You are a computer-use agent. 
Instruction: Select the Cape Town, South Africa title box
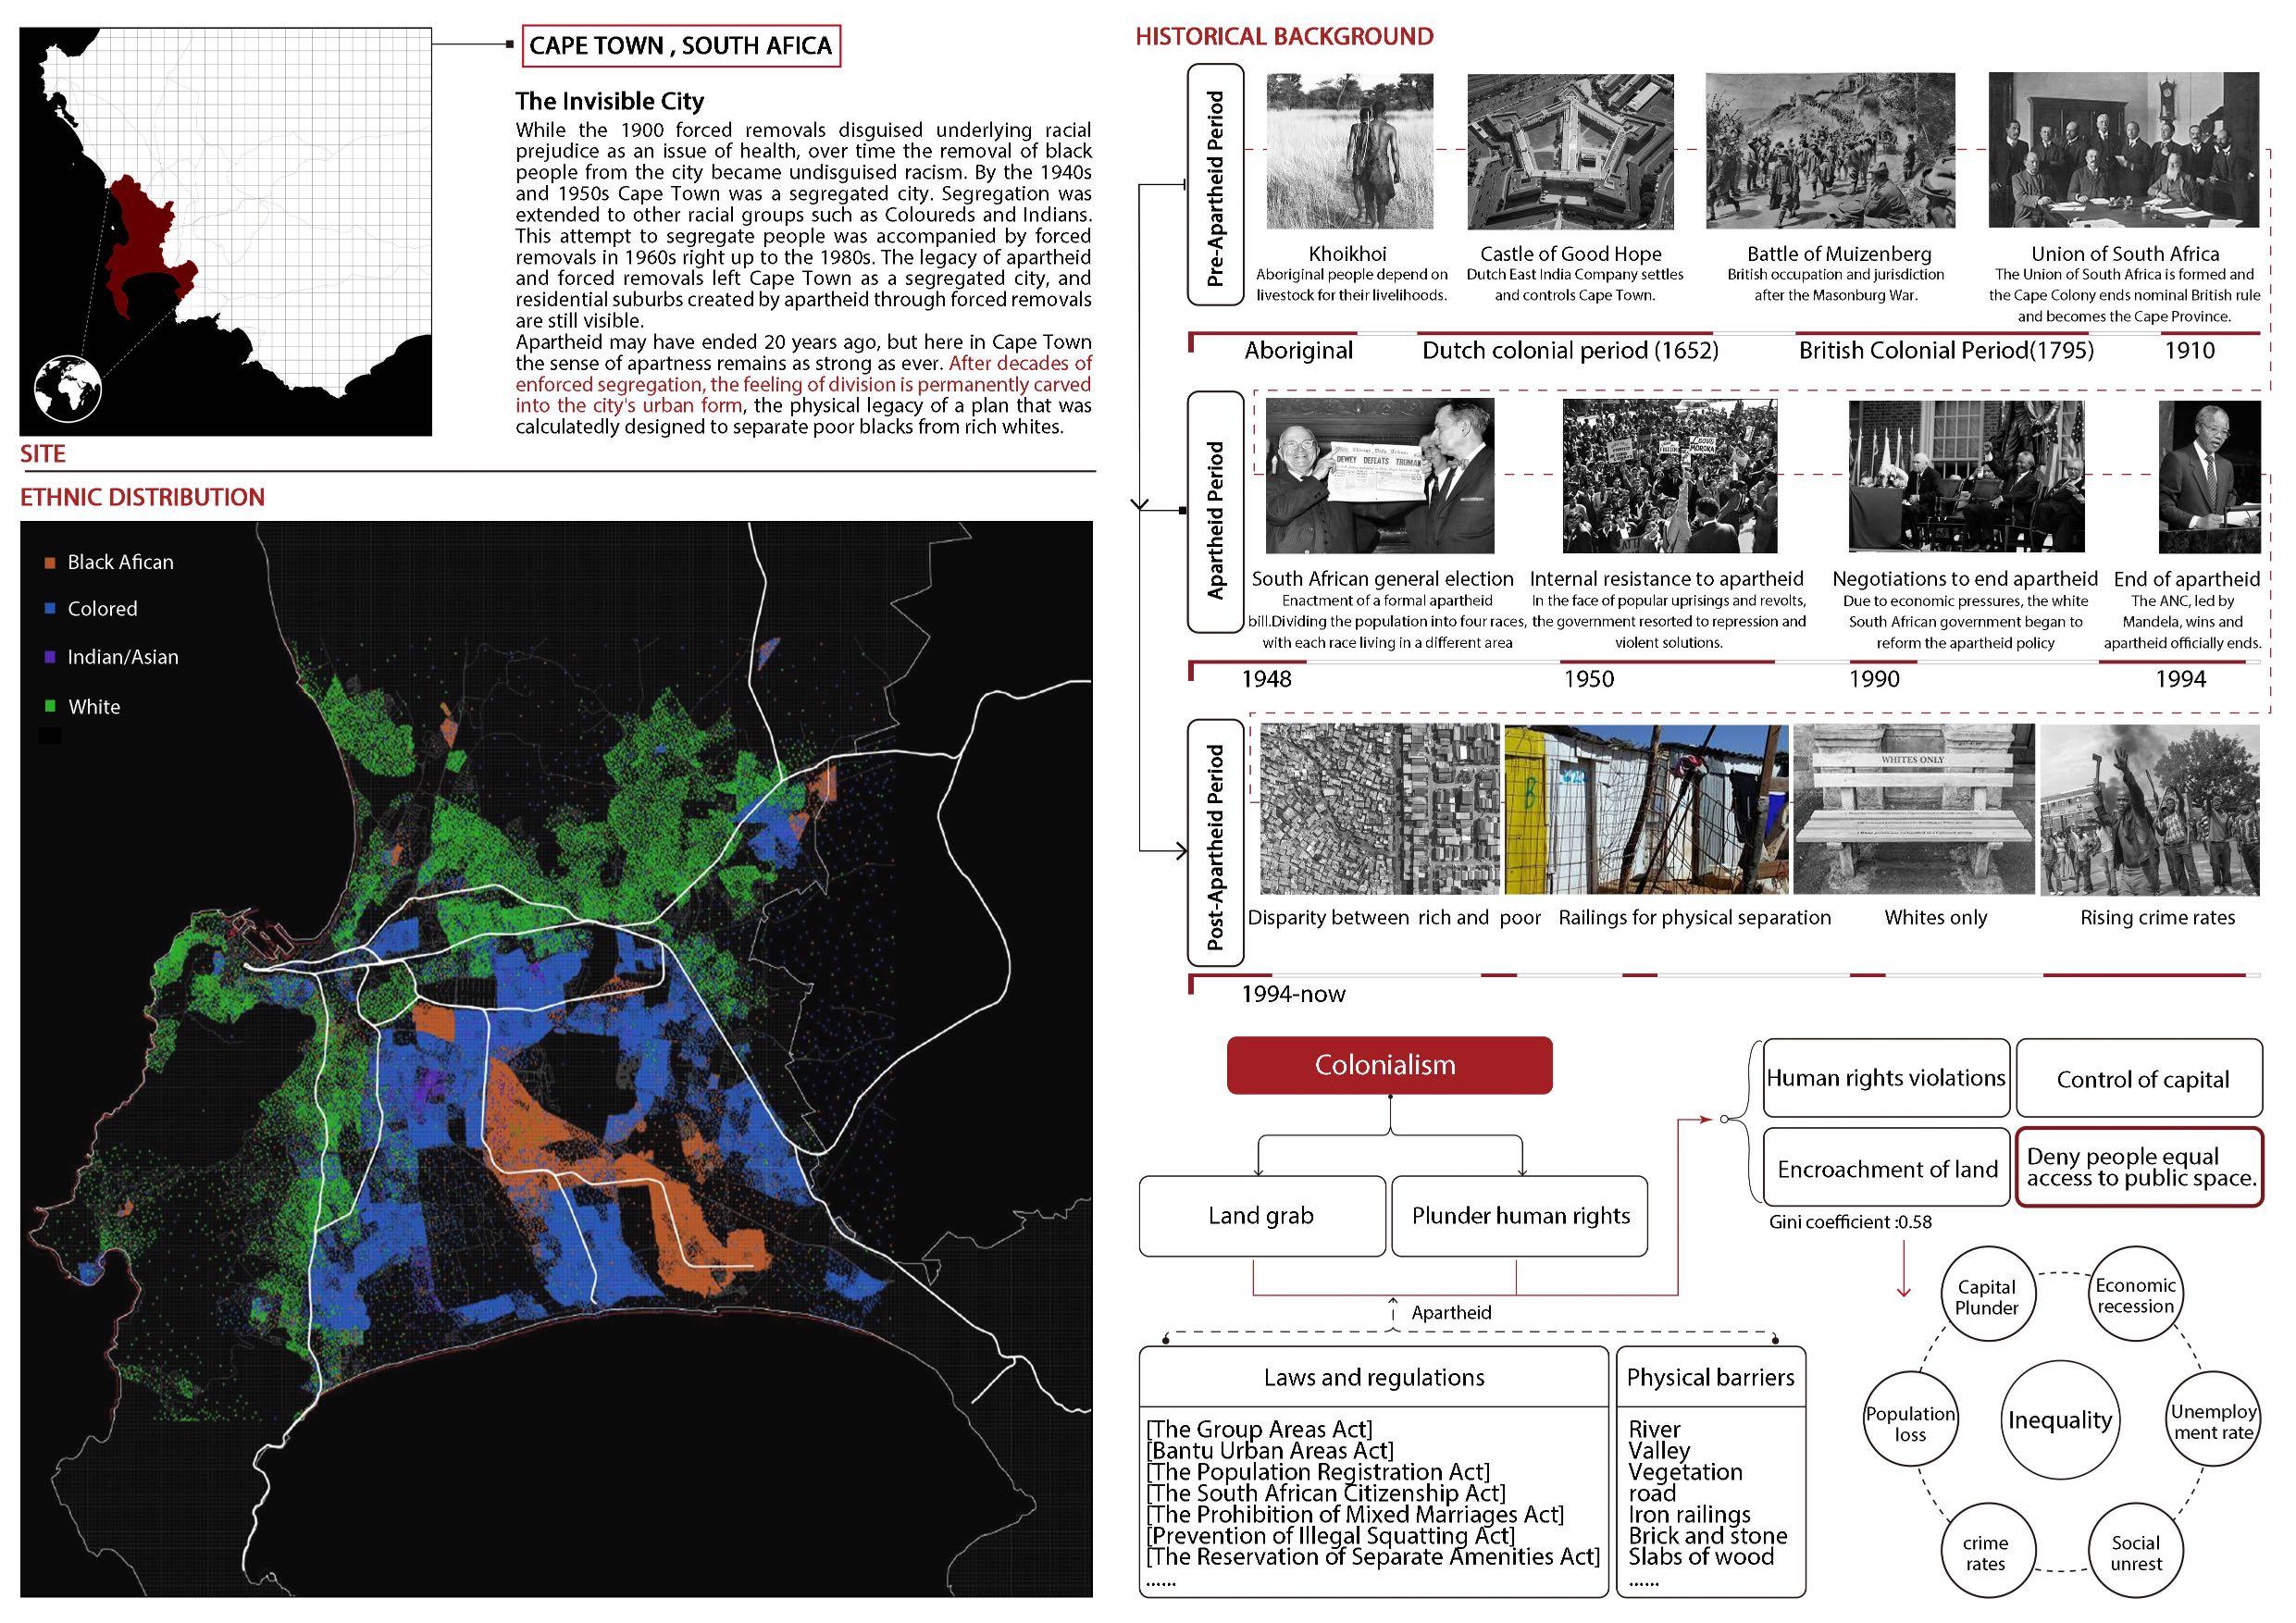(680, 46)
